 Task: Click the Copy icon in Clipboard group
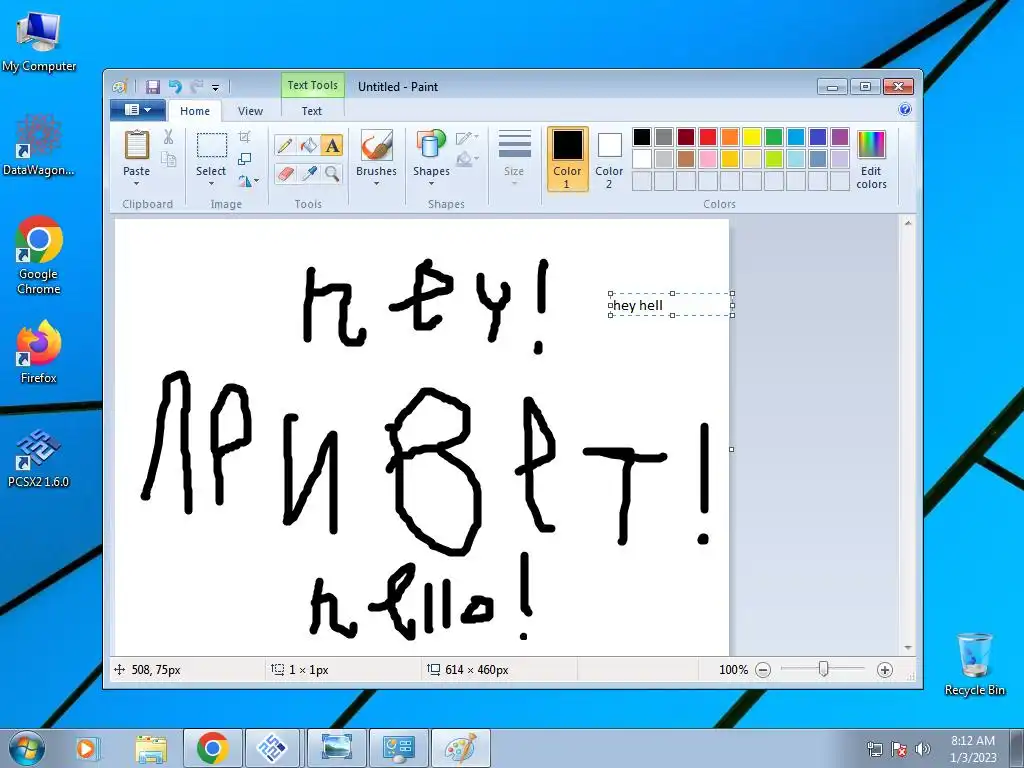(x=168, y=159)
